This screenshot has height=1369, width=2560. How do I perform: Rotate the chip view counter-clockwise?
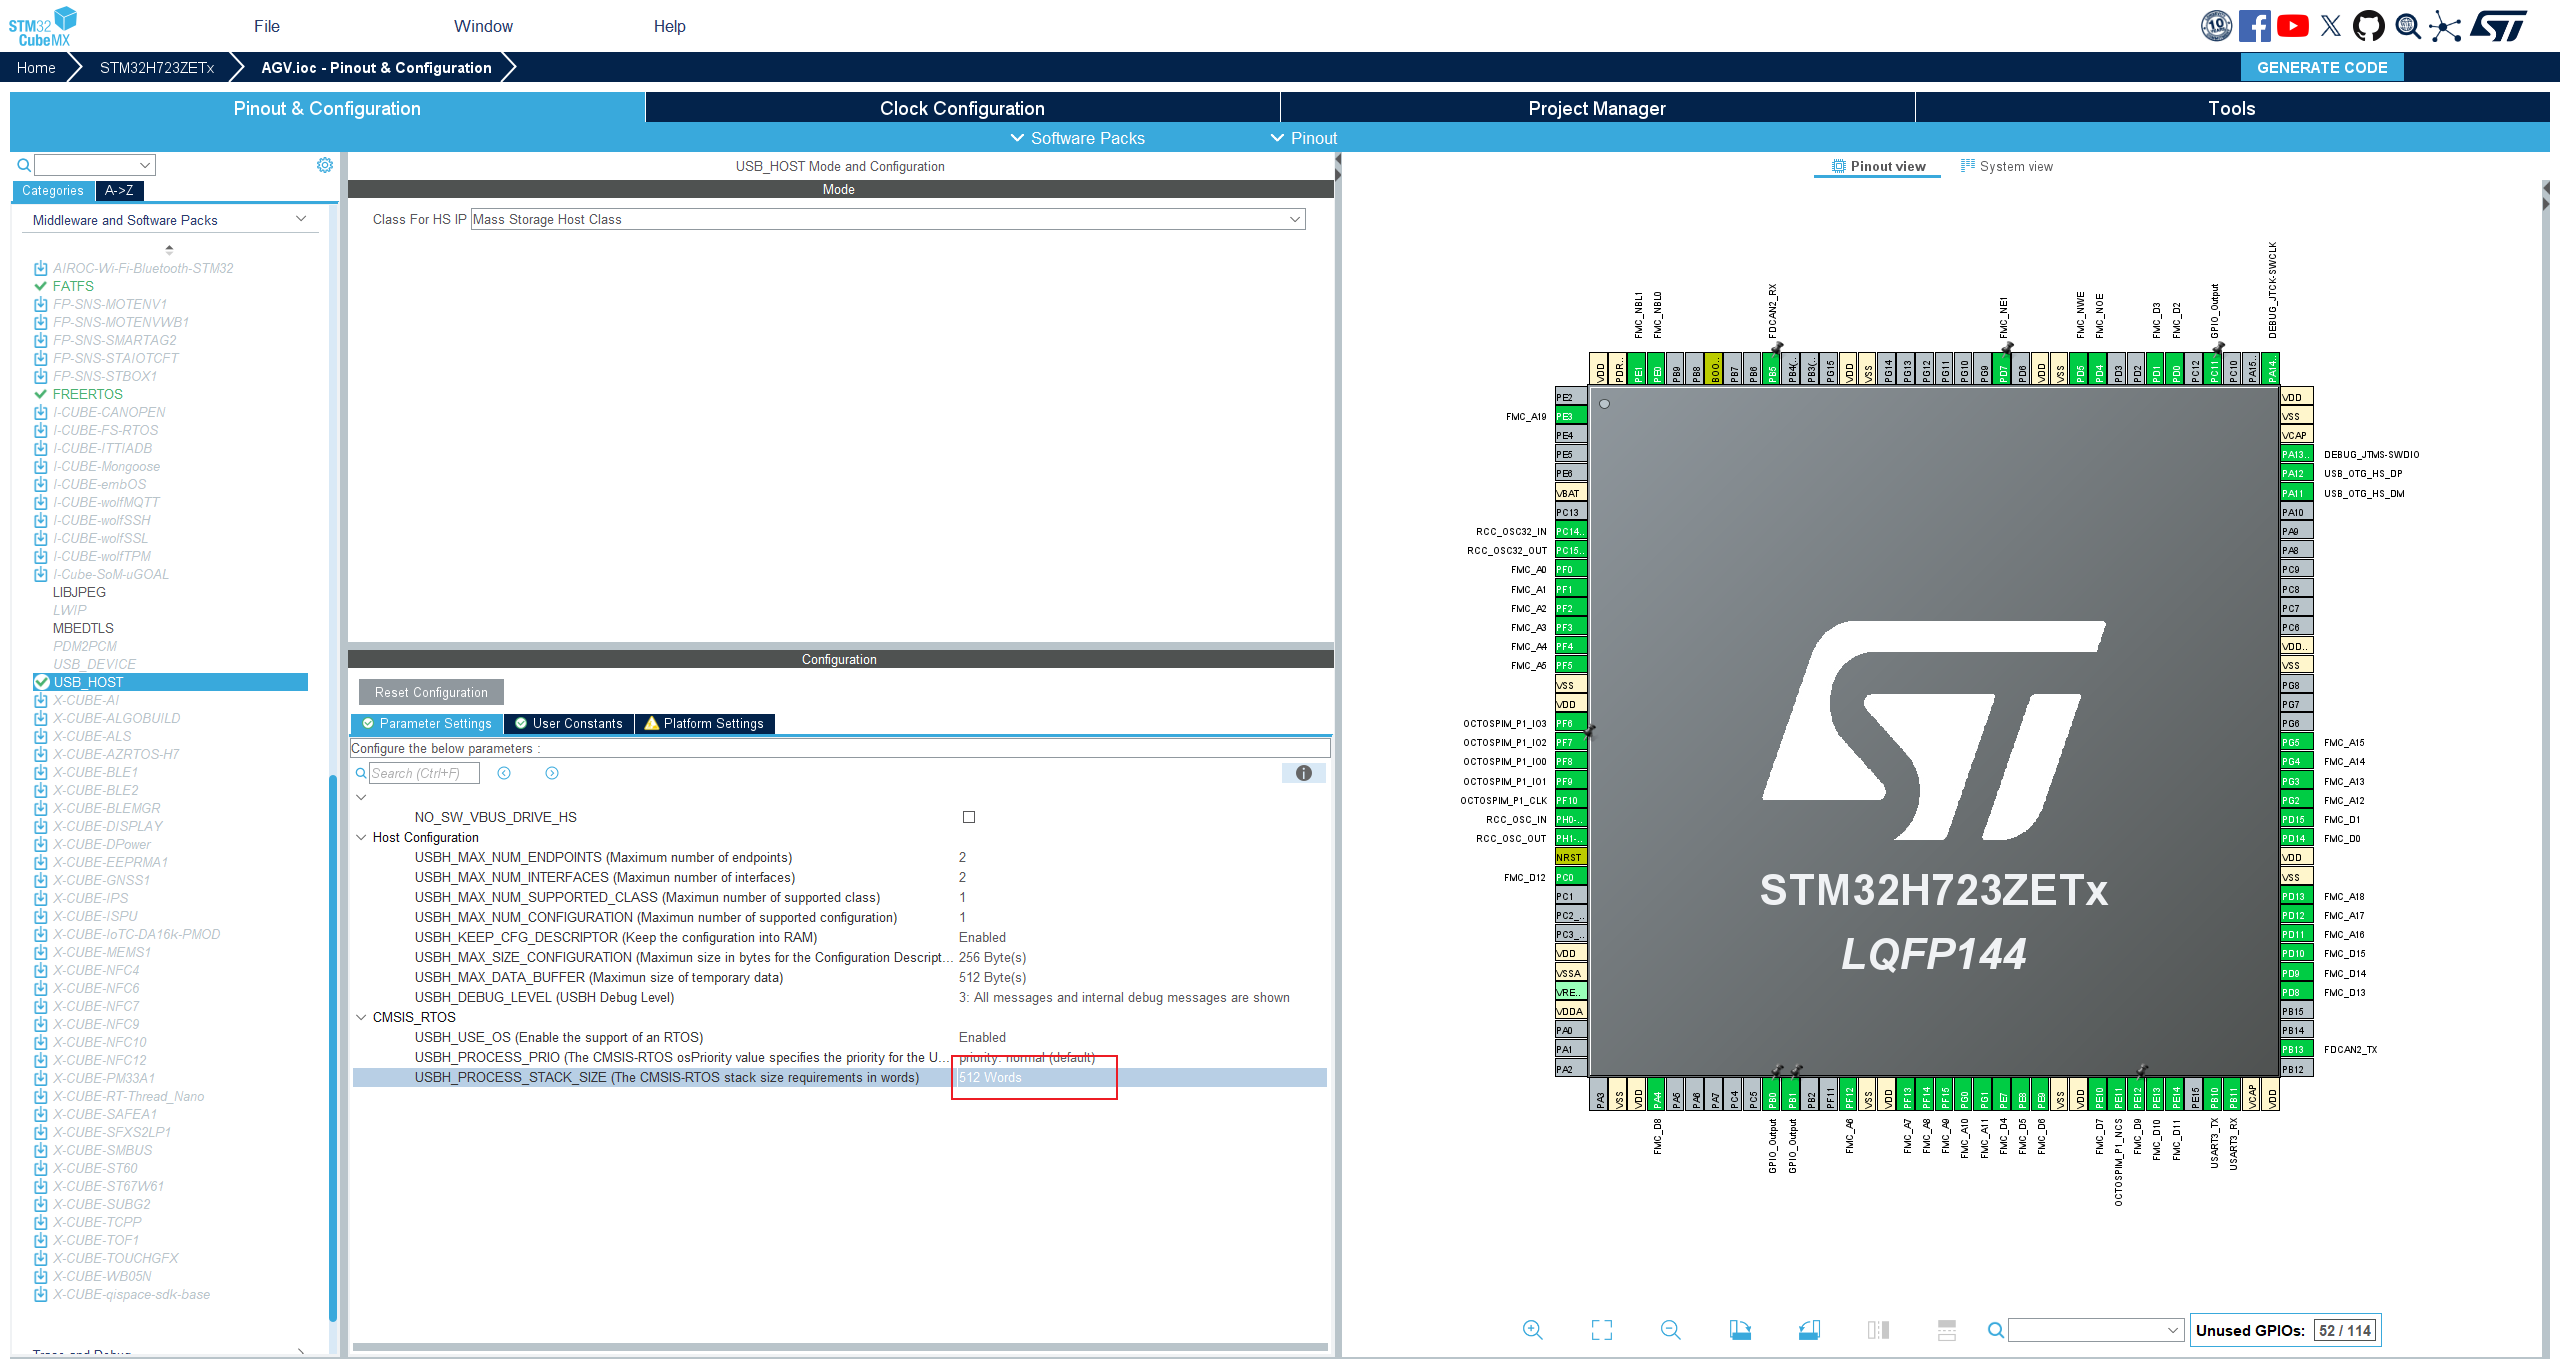coord(1809,1330)
